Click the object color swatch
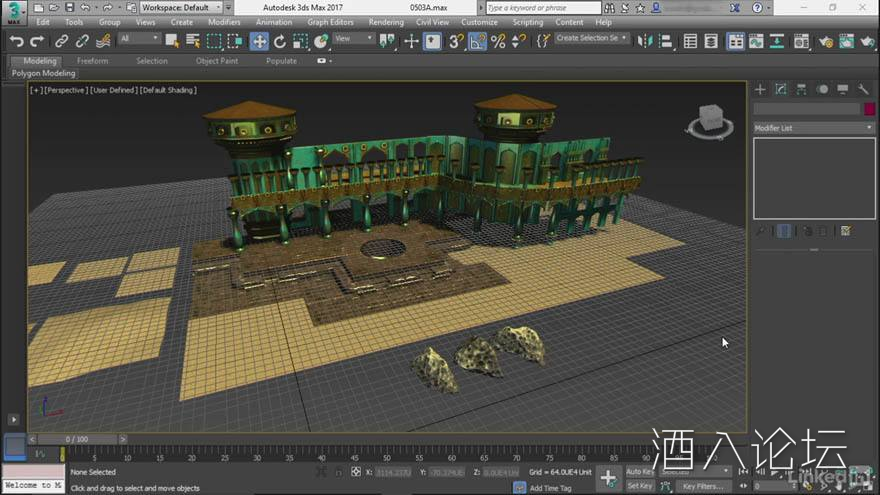Image resolution: width=880 pixels, height=495 pixels. (868, 109)
